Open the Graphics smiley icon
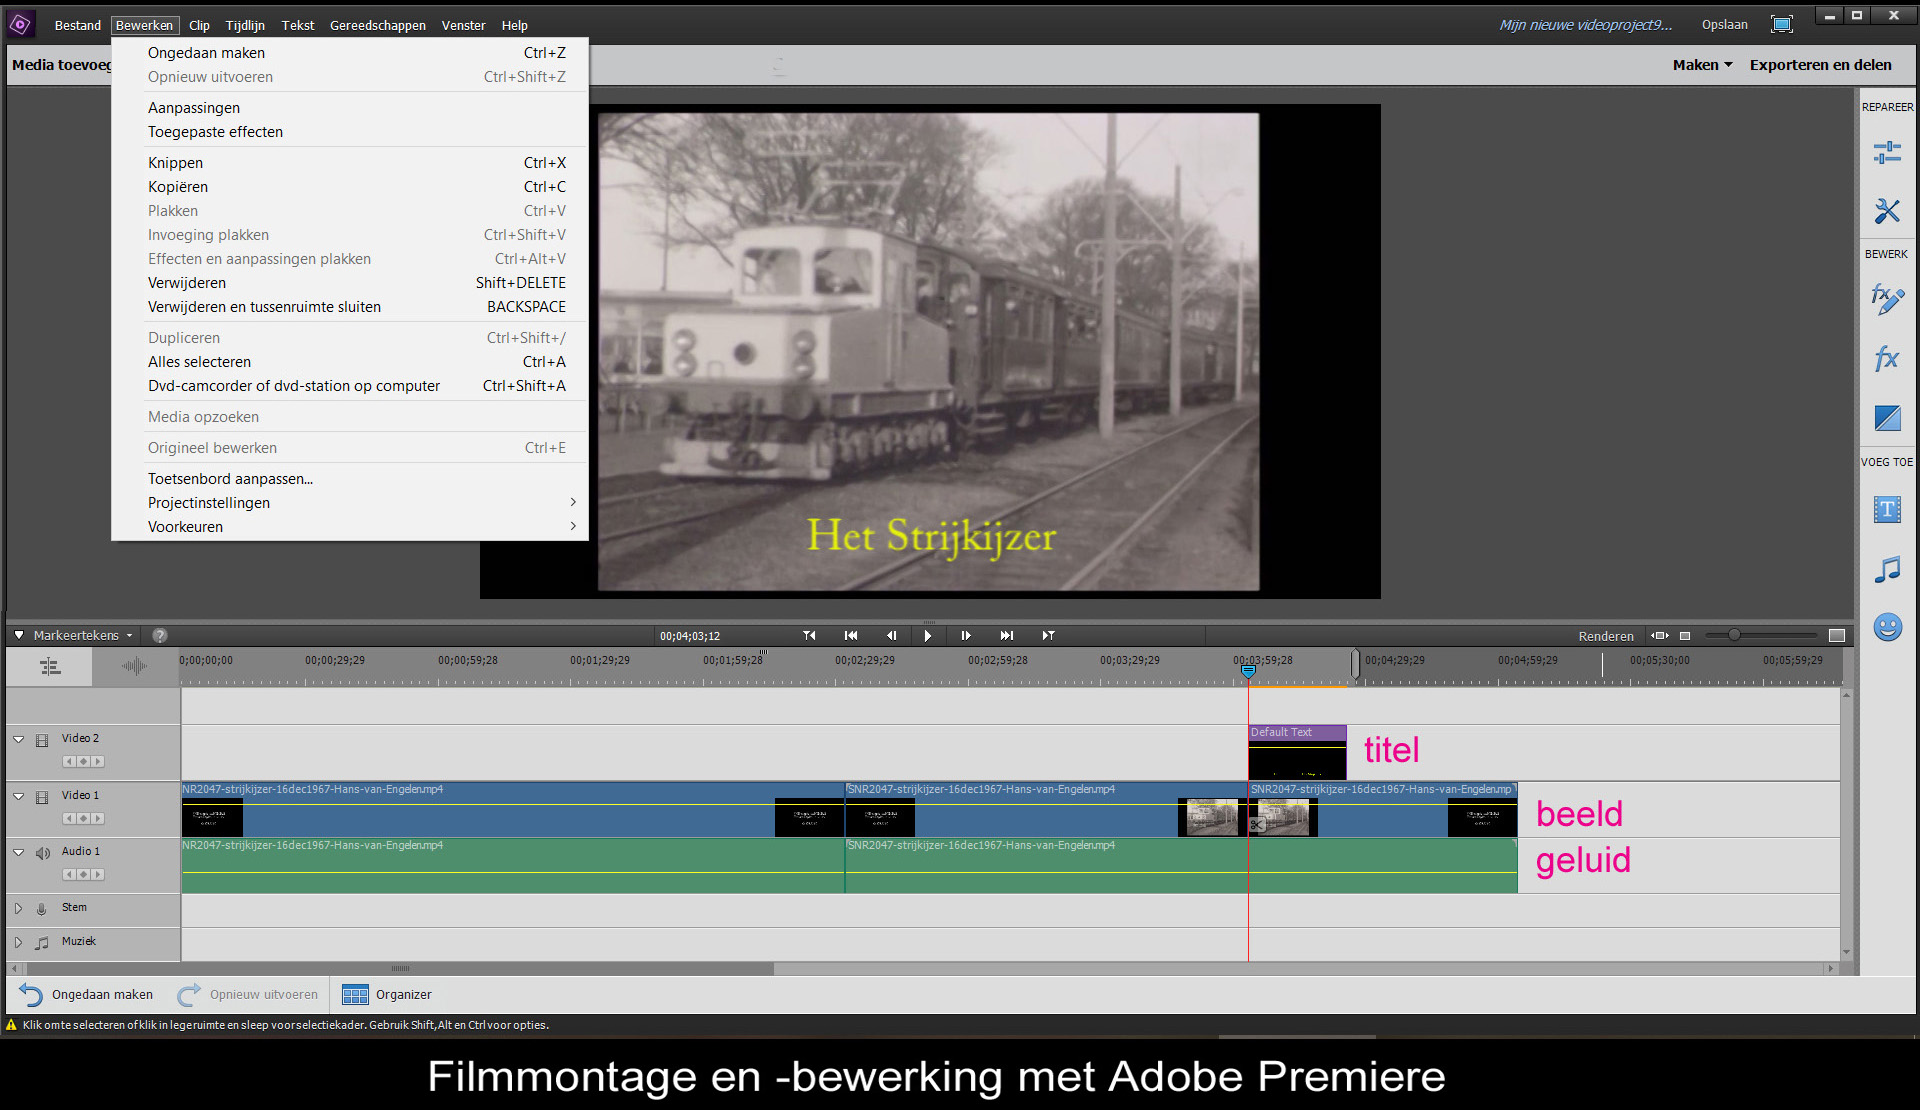Viewport: 1920px width, 1110px height. tap(1887, 627)
